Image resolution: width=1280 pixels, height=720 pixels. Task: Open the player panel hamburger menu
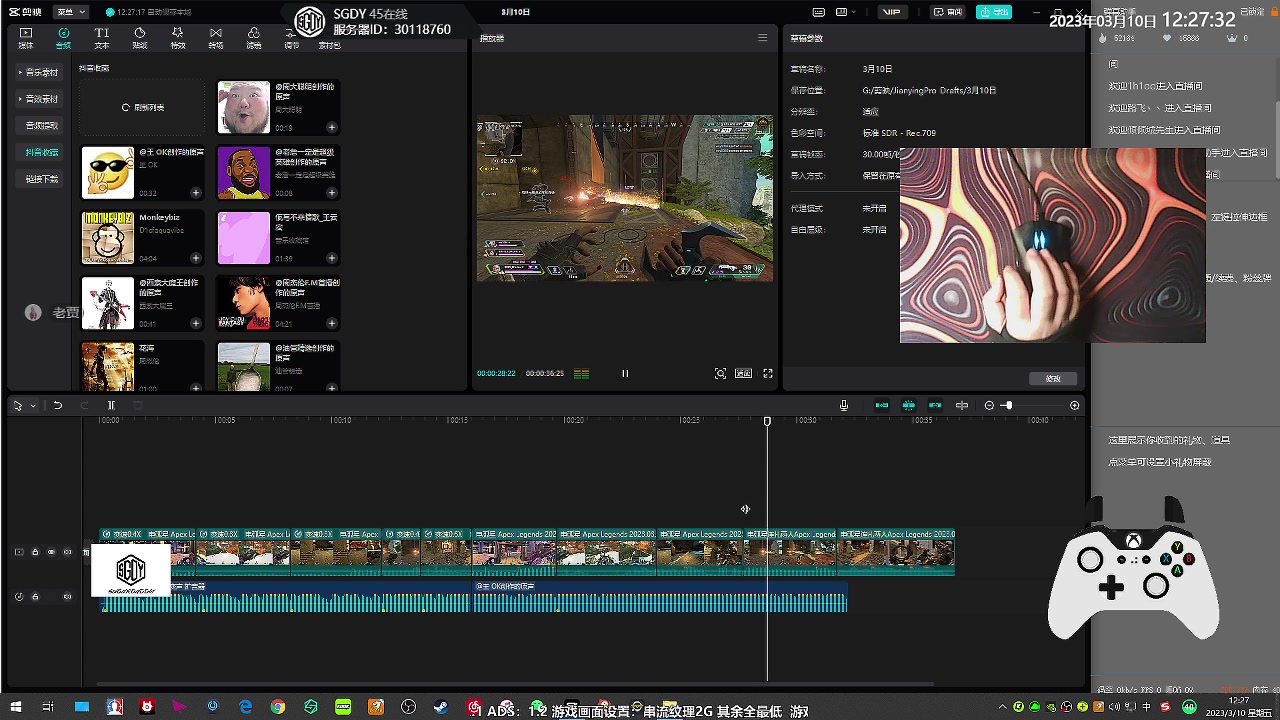click(x=762, y=38)
